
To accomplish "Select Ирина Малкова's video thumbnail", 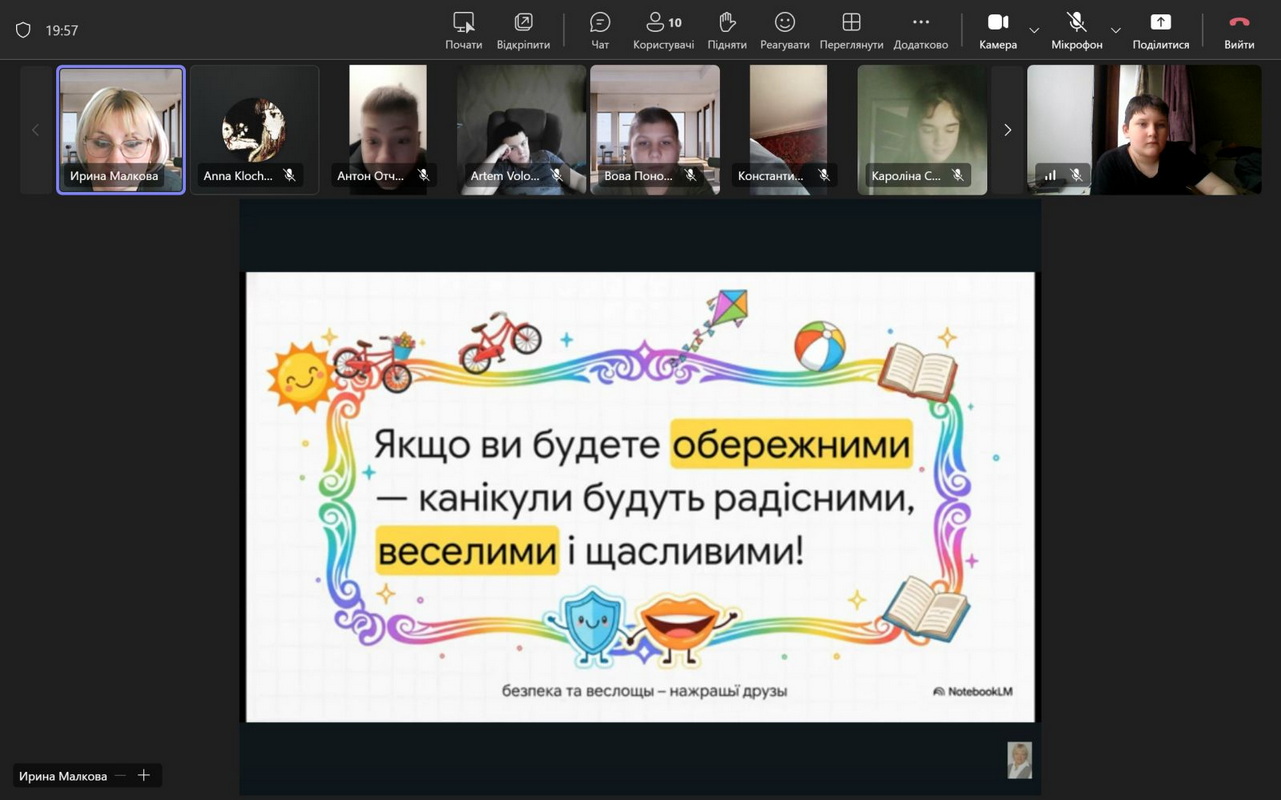I will pyautogui.click(x=121, y=130).
